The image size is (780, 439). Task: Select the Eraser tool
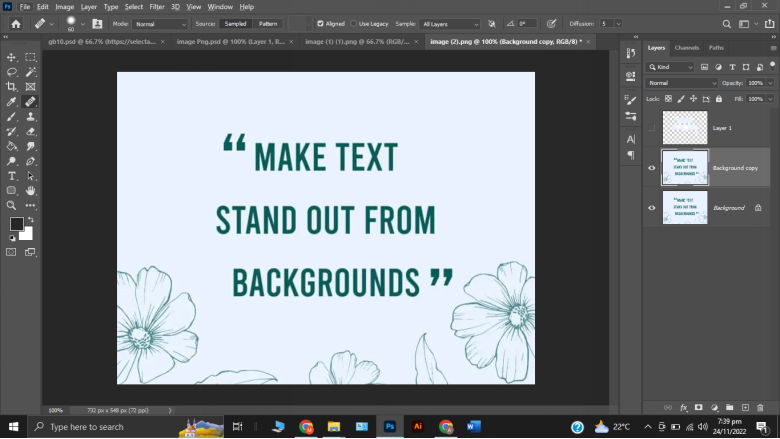(30, 132)
